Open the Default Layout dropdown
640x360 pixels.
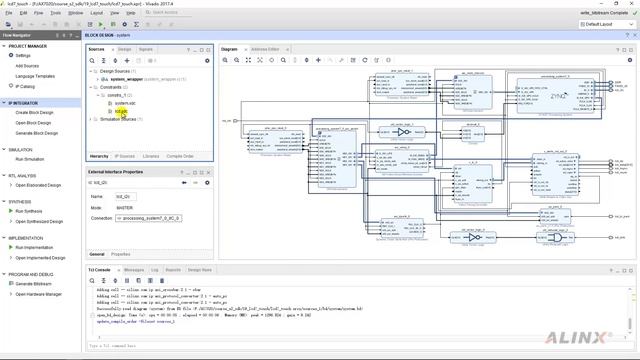[607, 24]
